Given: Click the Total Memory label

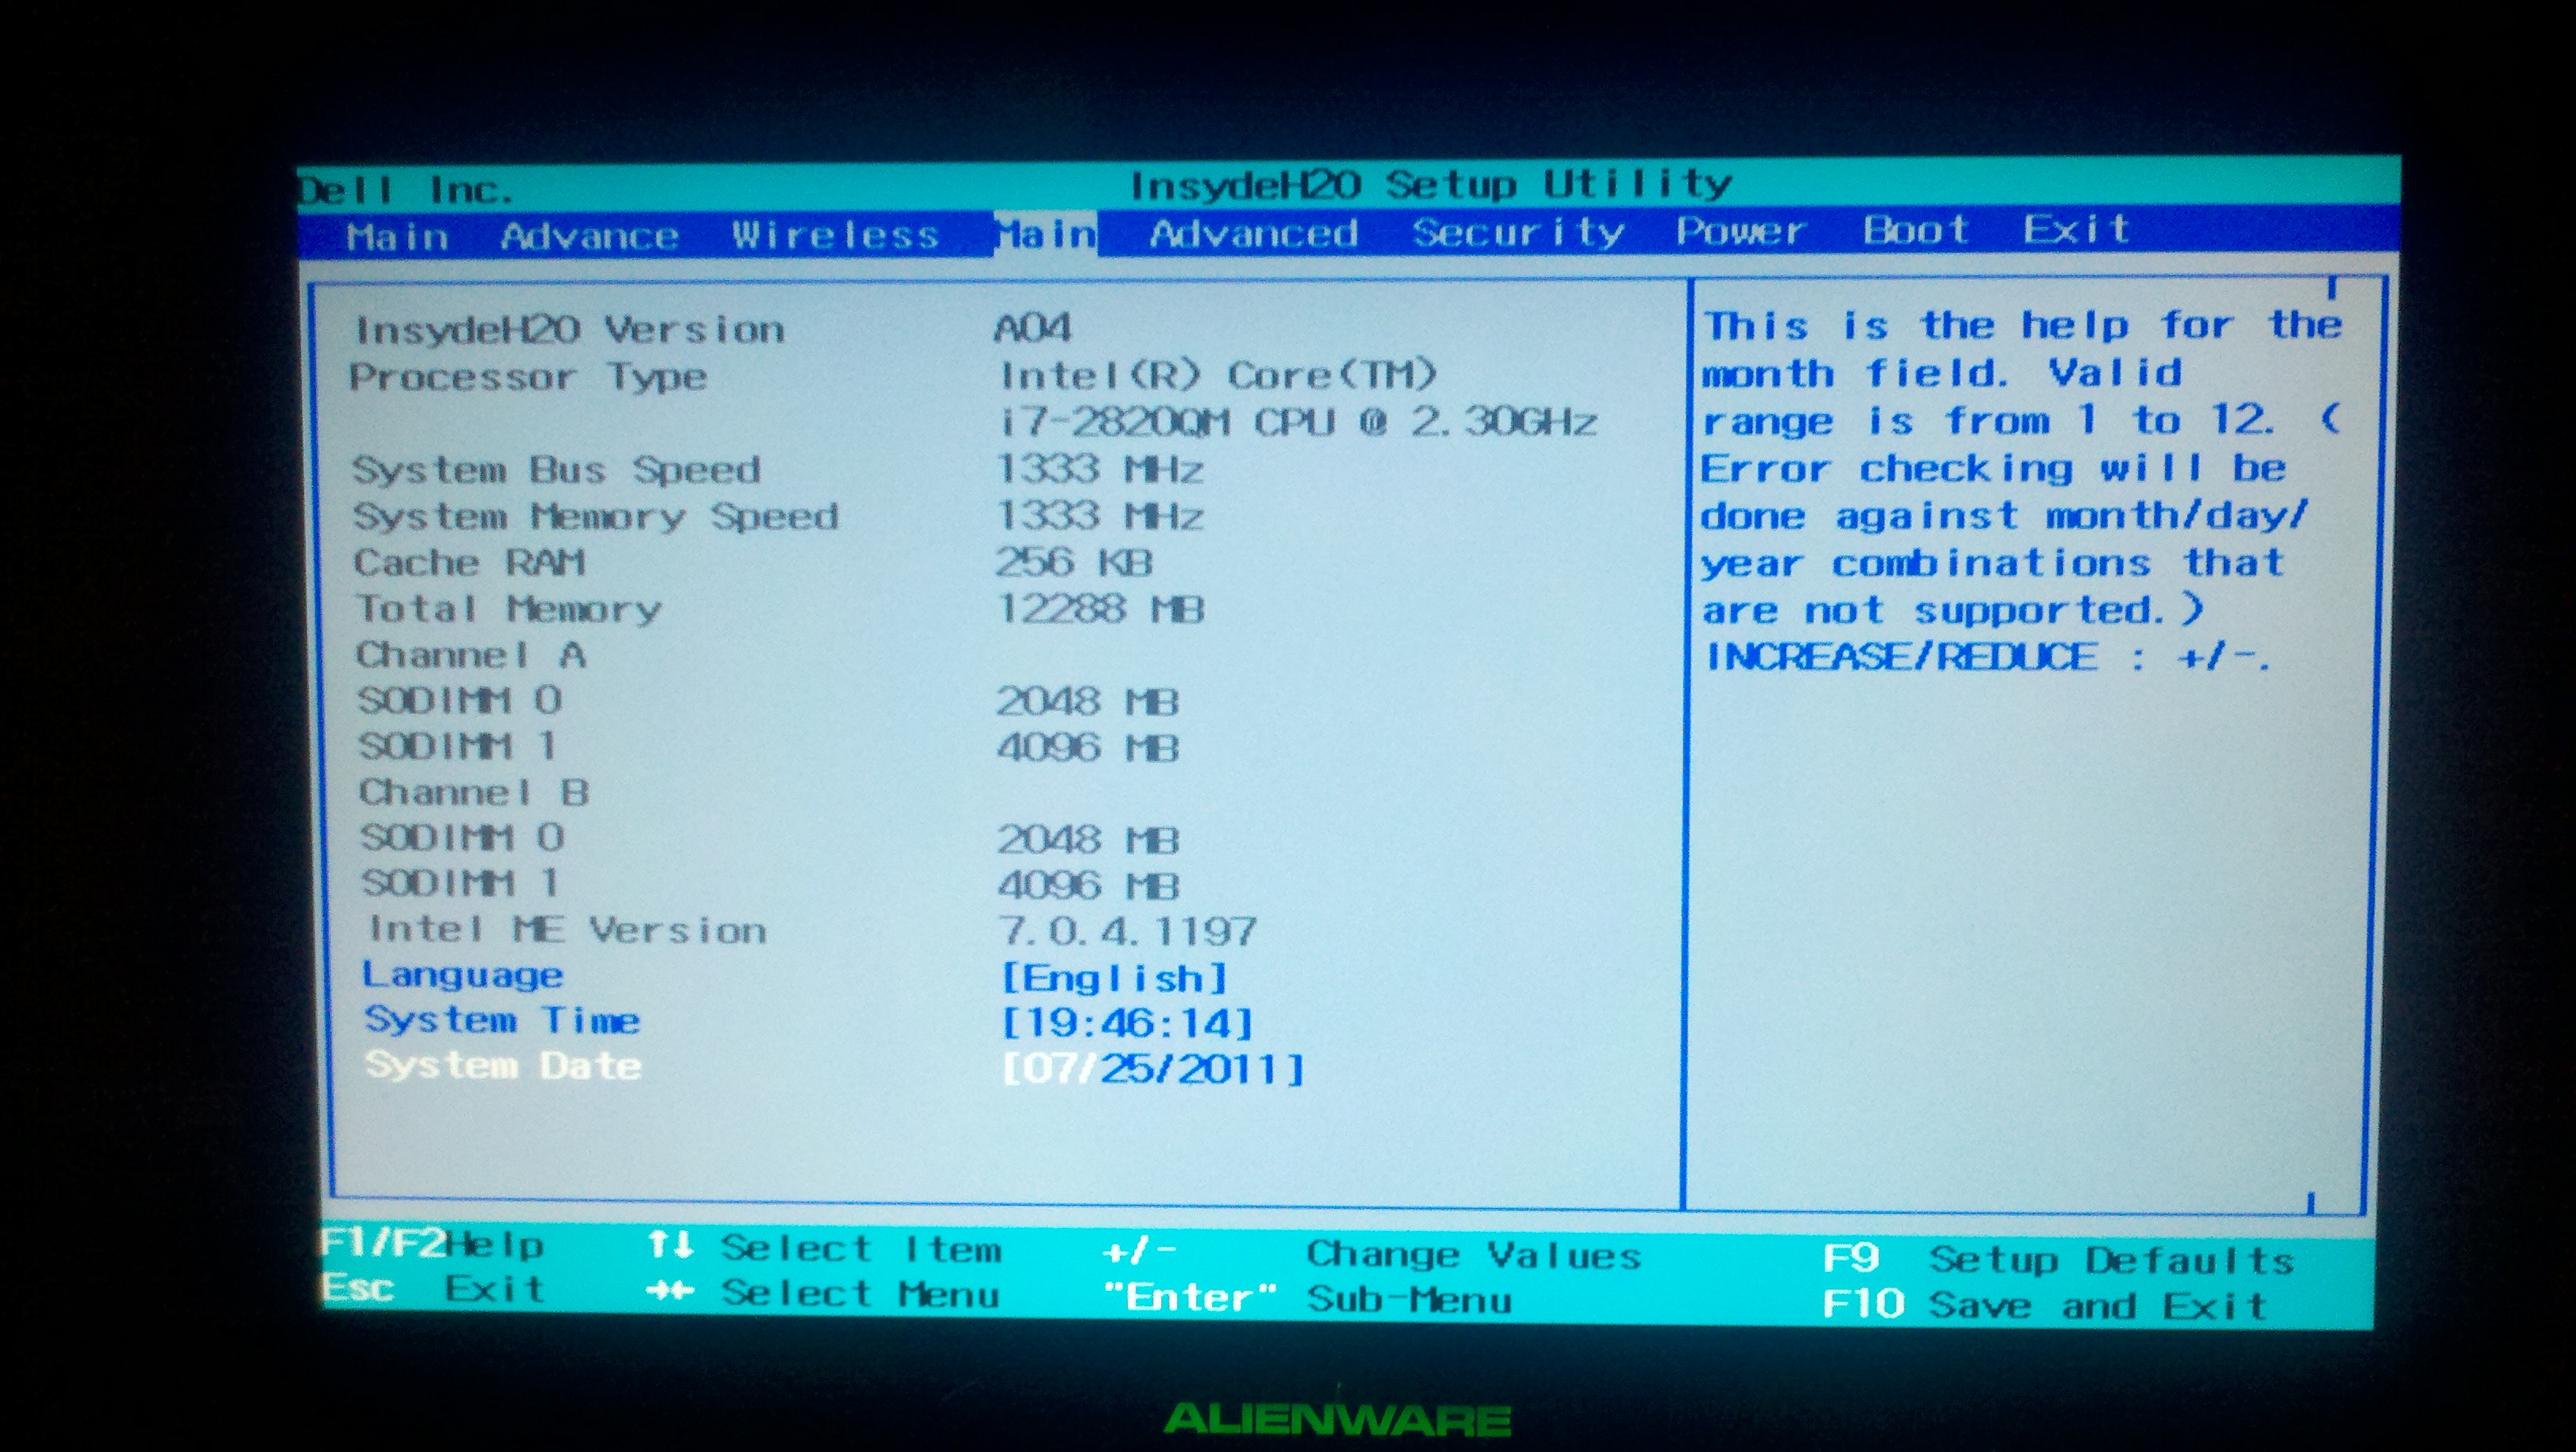Looking at the screenshot, I should (x=509, y=609).
